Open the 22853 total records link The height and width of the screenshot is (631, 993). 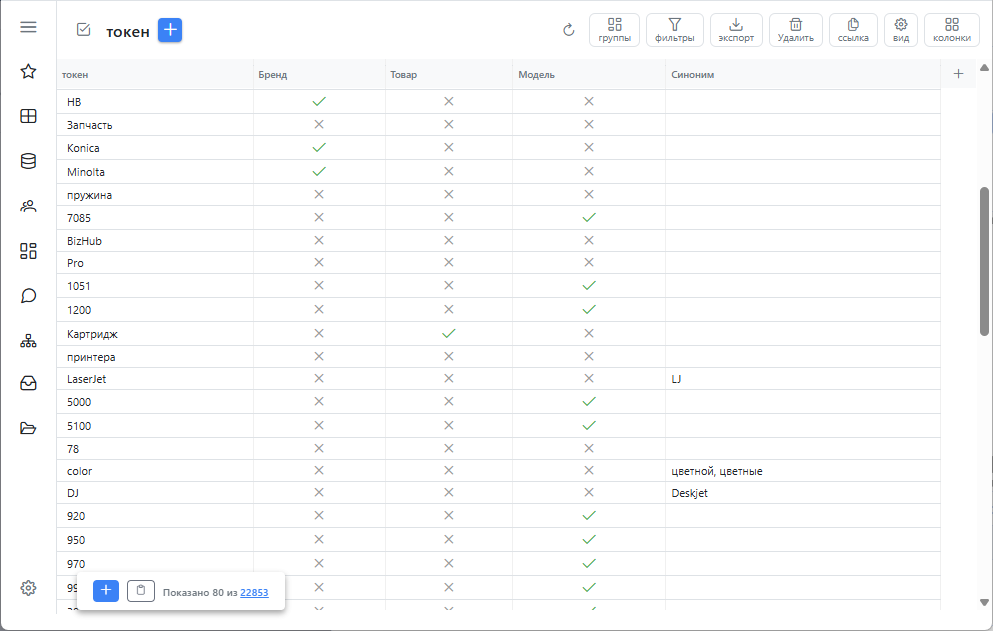[254, 592]
